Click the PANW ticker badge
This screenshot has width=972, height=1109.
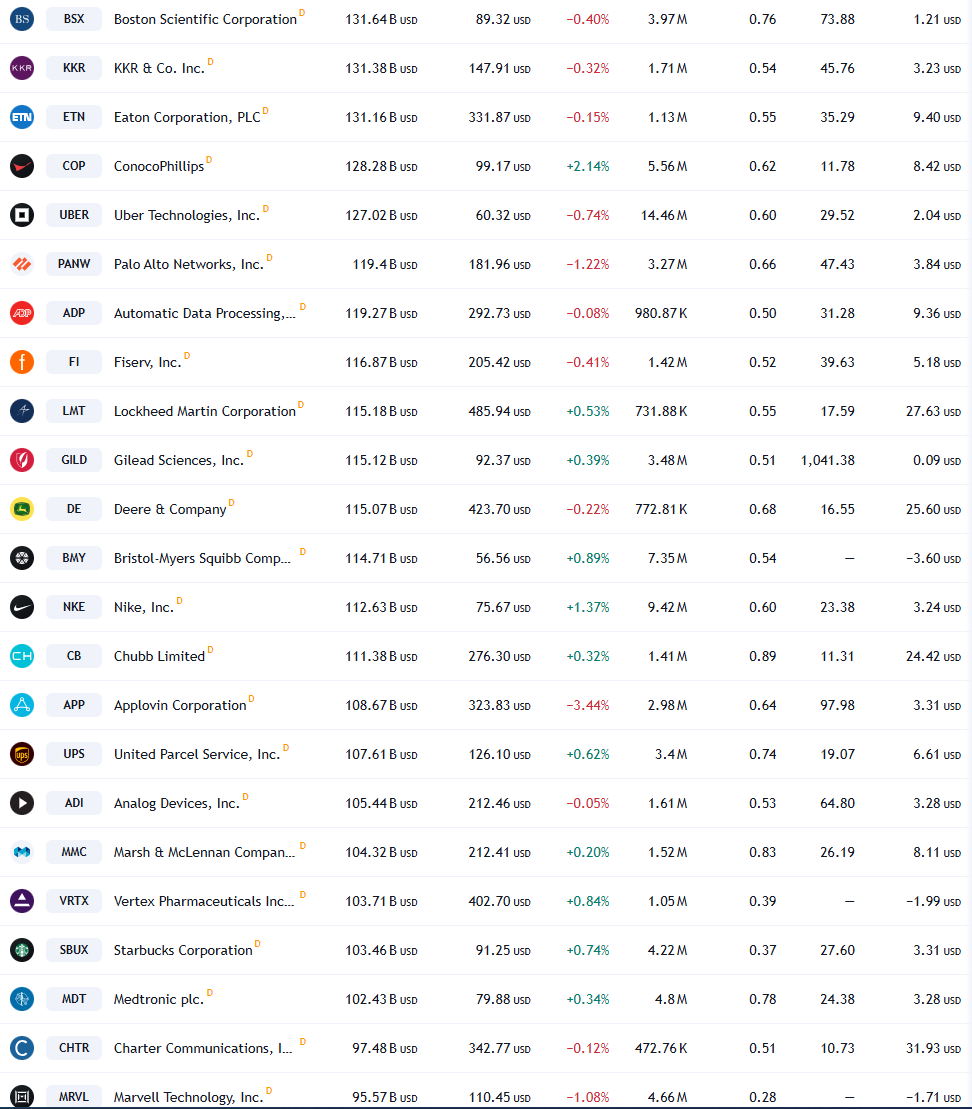tap(74, 264)
